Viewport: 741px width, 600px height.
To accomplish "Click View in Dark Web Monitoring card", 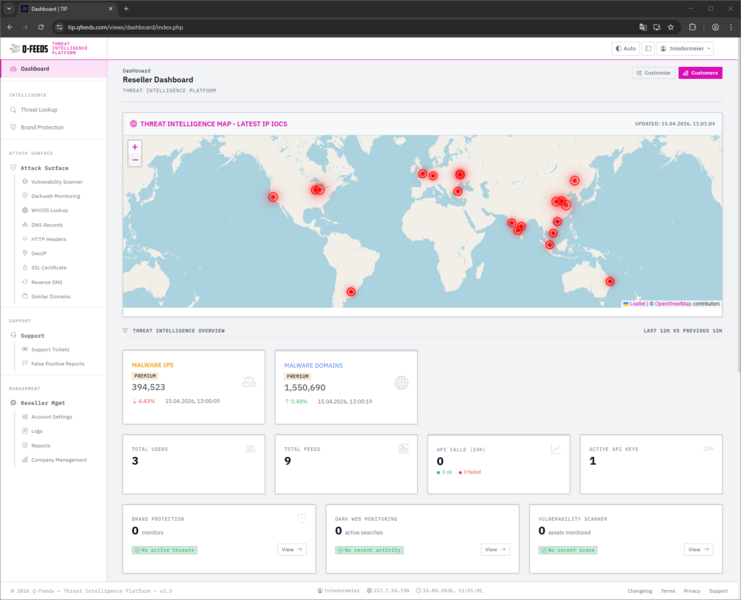I will tap(495, 549).
